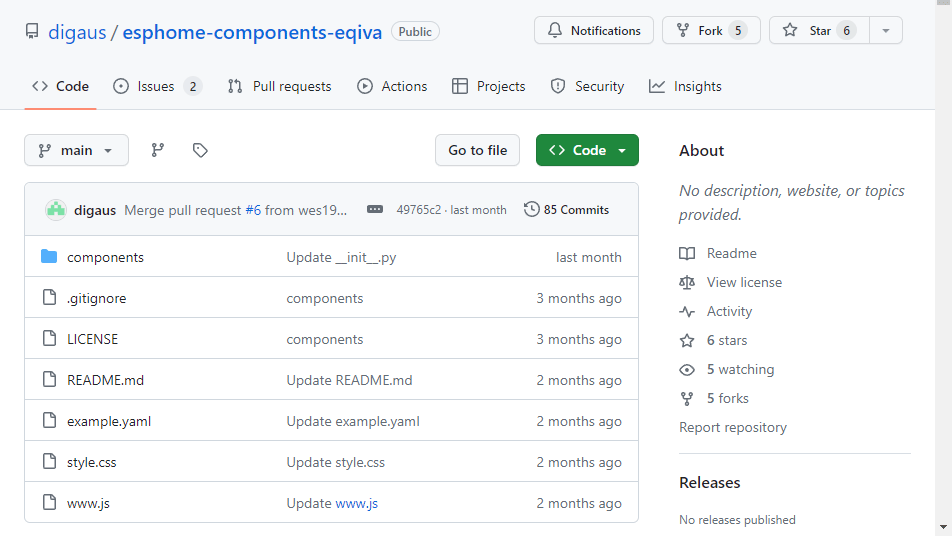View the 85 Commits history
Image resolution: width=952 pixels, height=536 pixels.
point(576,210)
